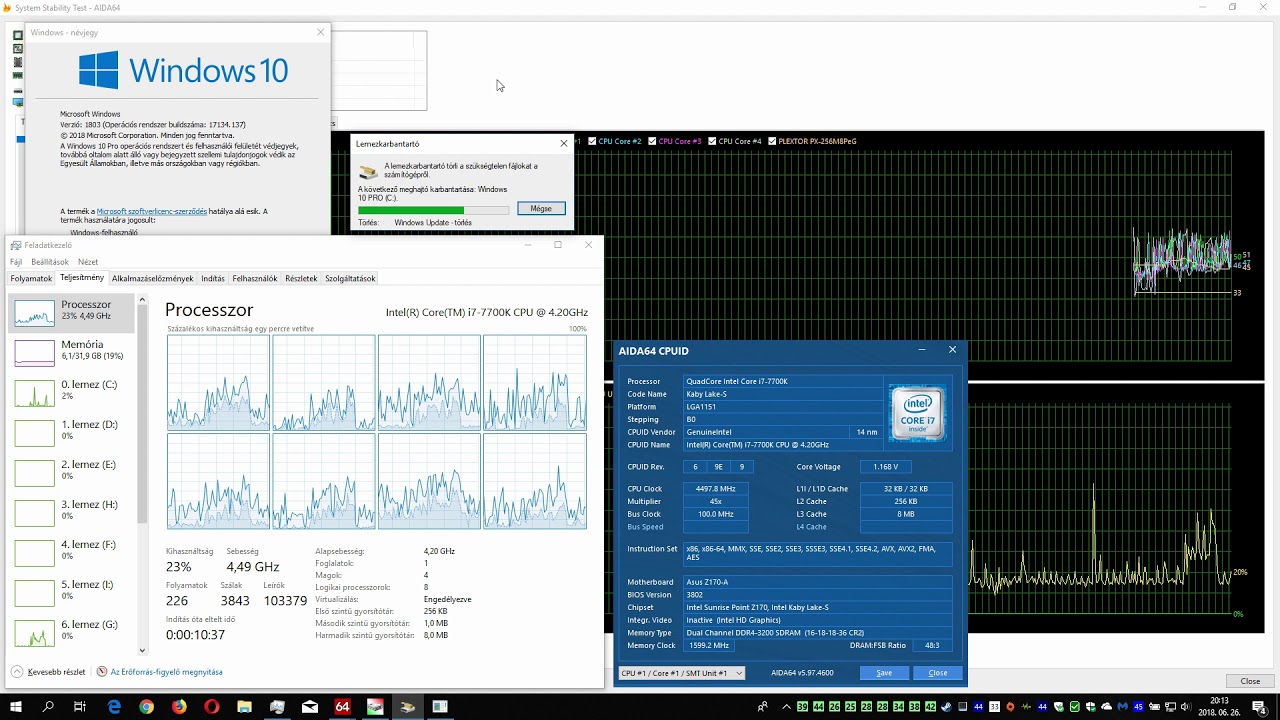Show hidden tray icons chevron

coord(786,707)
